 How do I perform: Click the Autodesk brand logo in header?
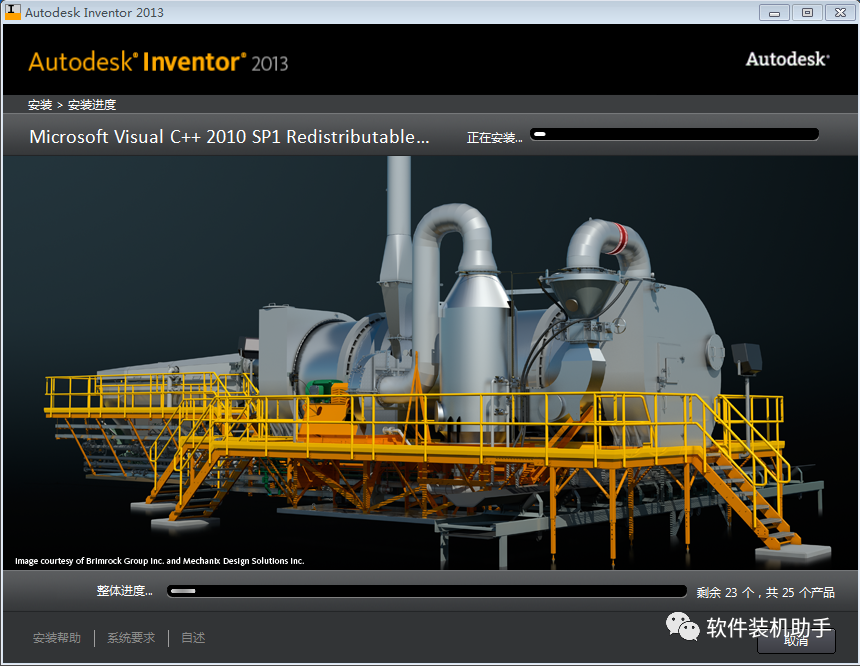pos(787,59)
